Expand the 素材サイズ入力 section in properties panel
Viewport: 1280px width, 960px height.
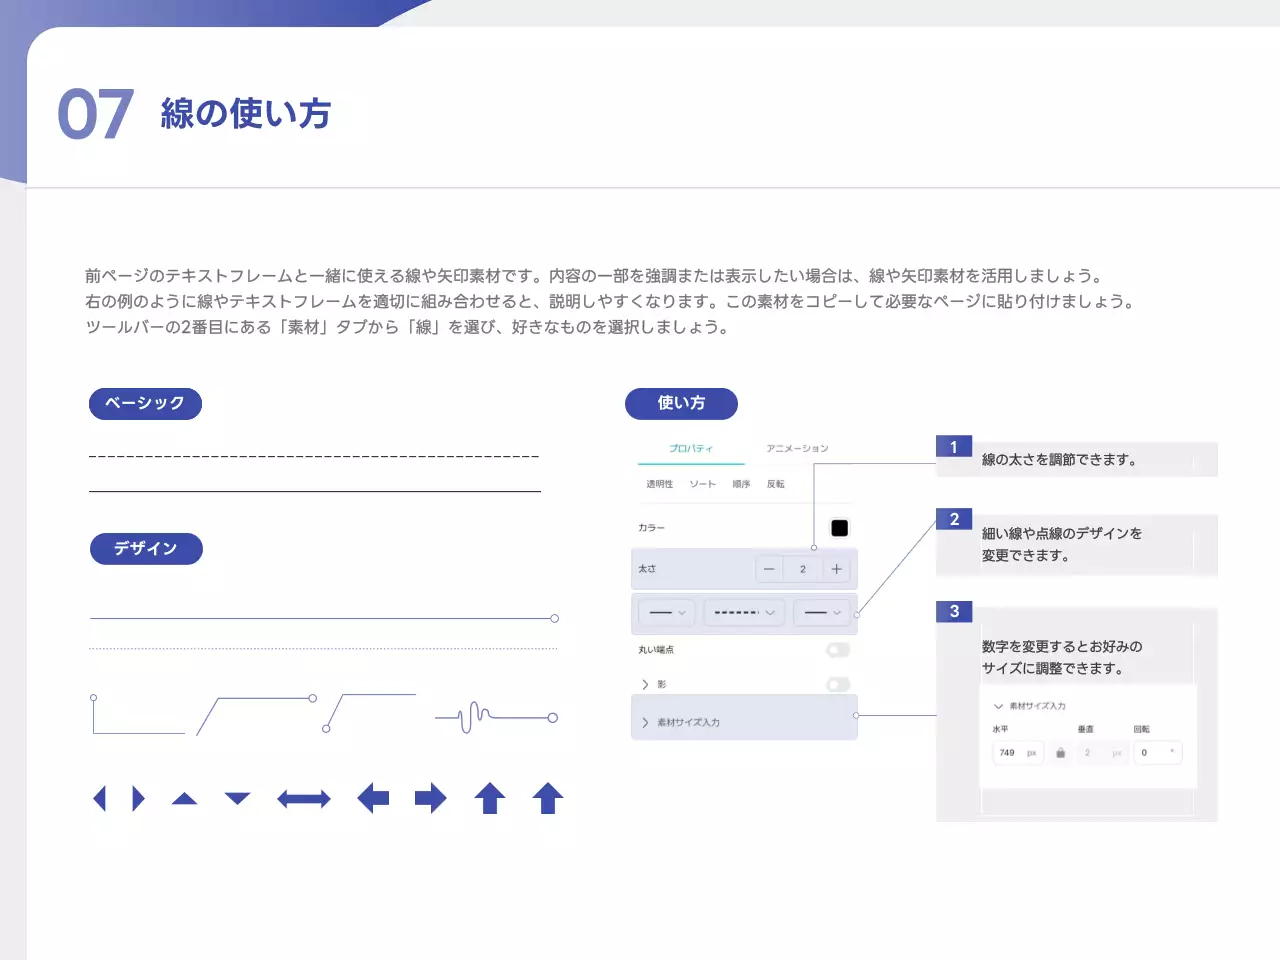click(x=688, y=722)
